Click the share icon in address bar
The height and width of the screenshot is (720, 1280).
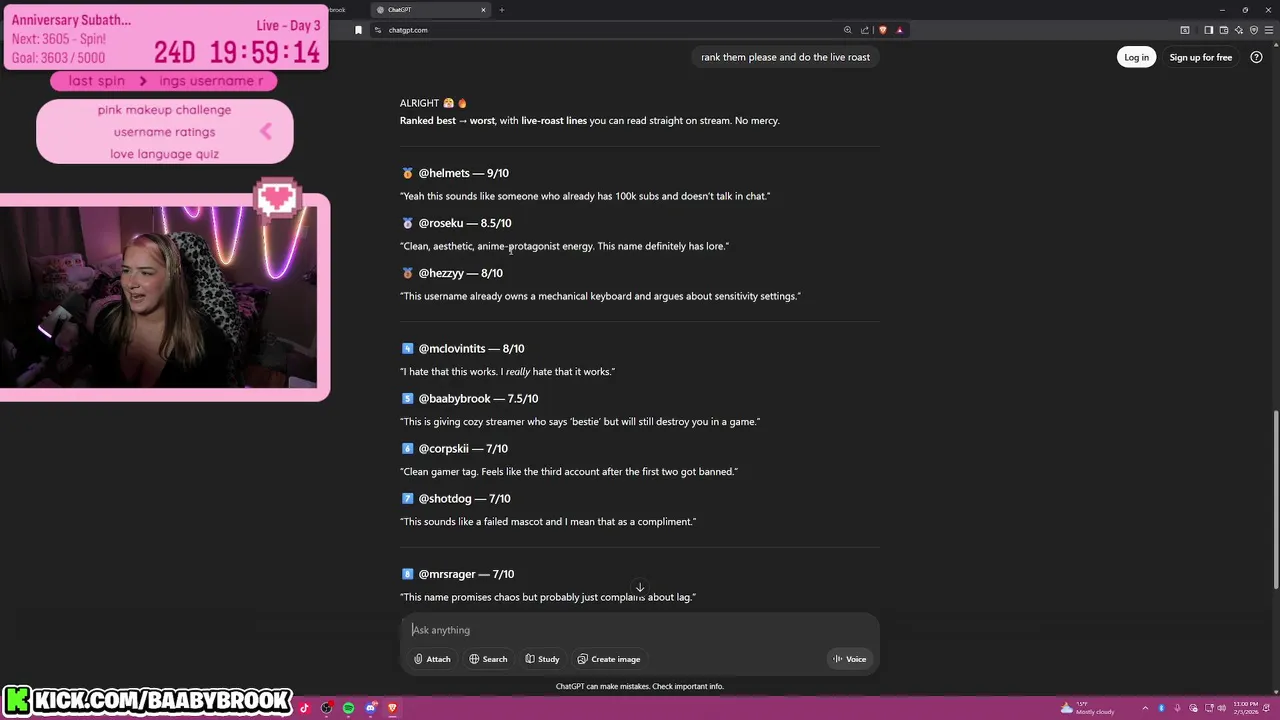865,30
